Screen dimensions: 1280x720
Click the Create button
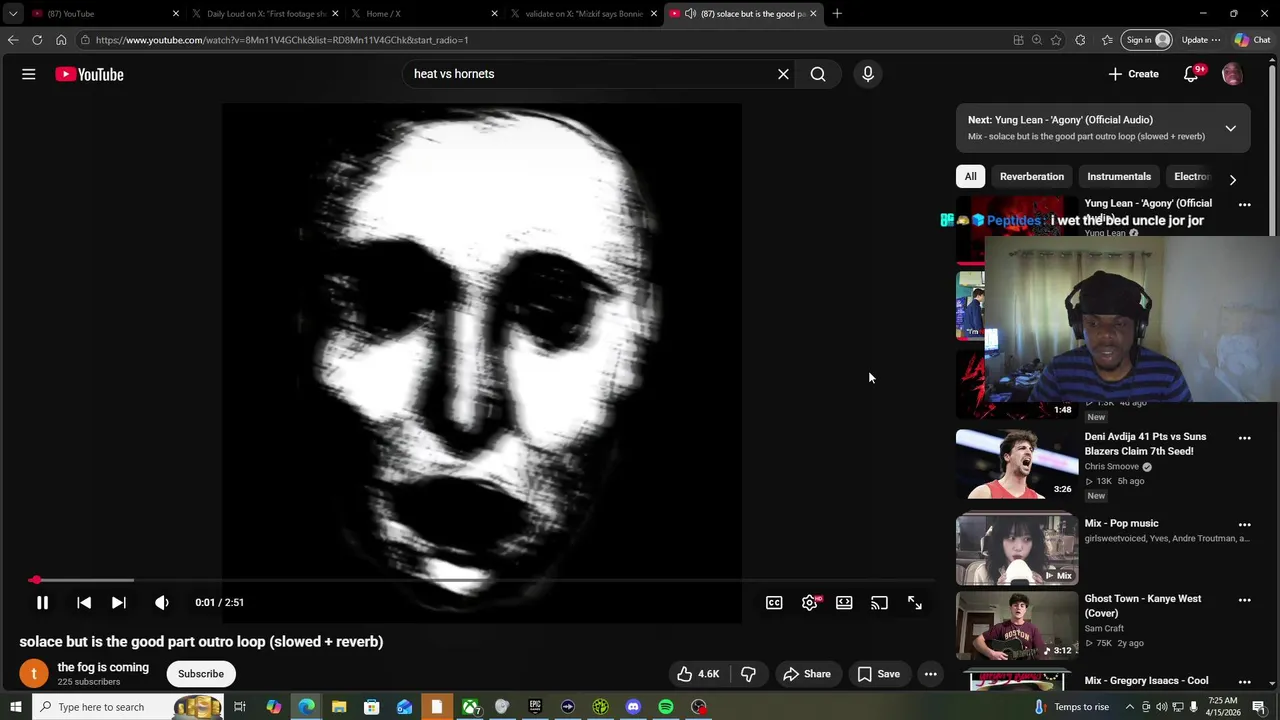pyautogui.click(x=1133, y=74)
